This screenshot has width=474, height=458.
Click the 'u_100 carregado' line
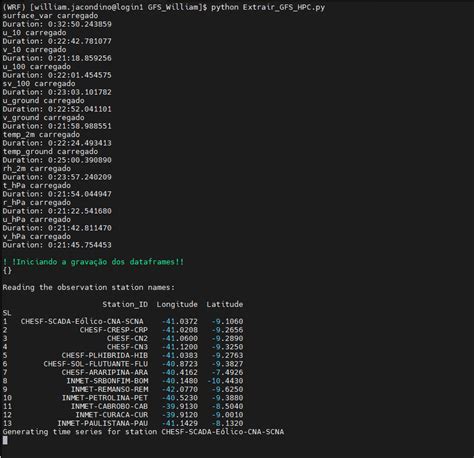[36, 67]
